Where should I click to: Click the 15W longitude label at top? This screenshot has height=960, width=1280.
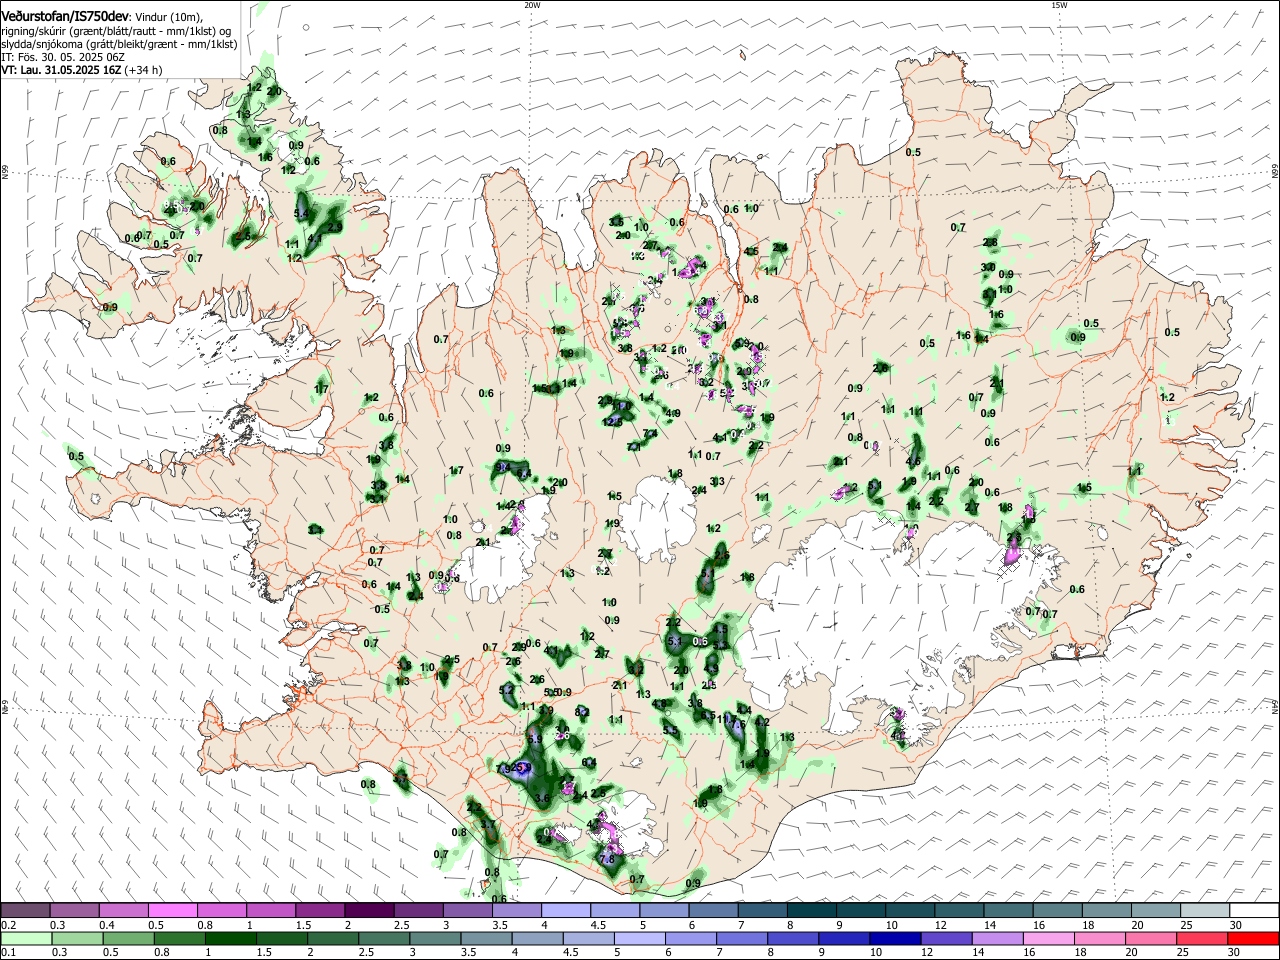[1058, 5]
